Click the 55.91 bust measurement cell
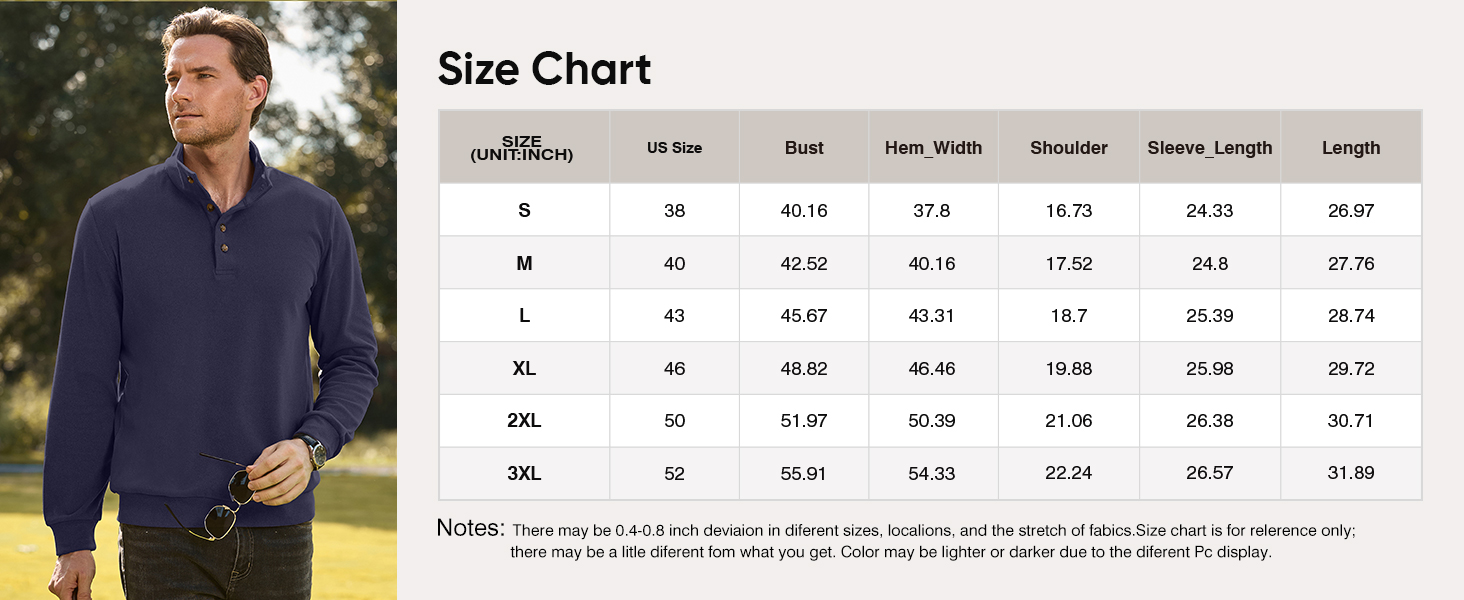The width and height of the screenshot is (1464, 600). 804,474
